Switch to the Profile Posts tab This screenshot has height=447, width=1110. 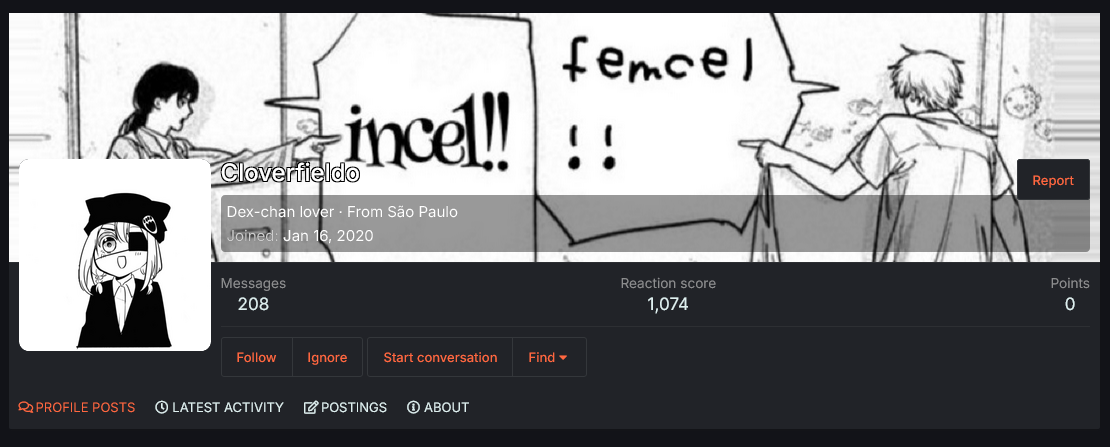click(76, 407)
